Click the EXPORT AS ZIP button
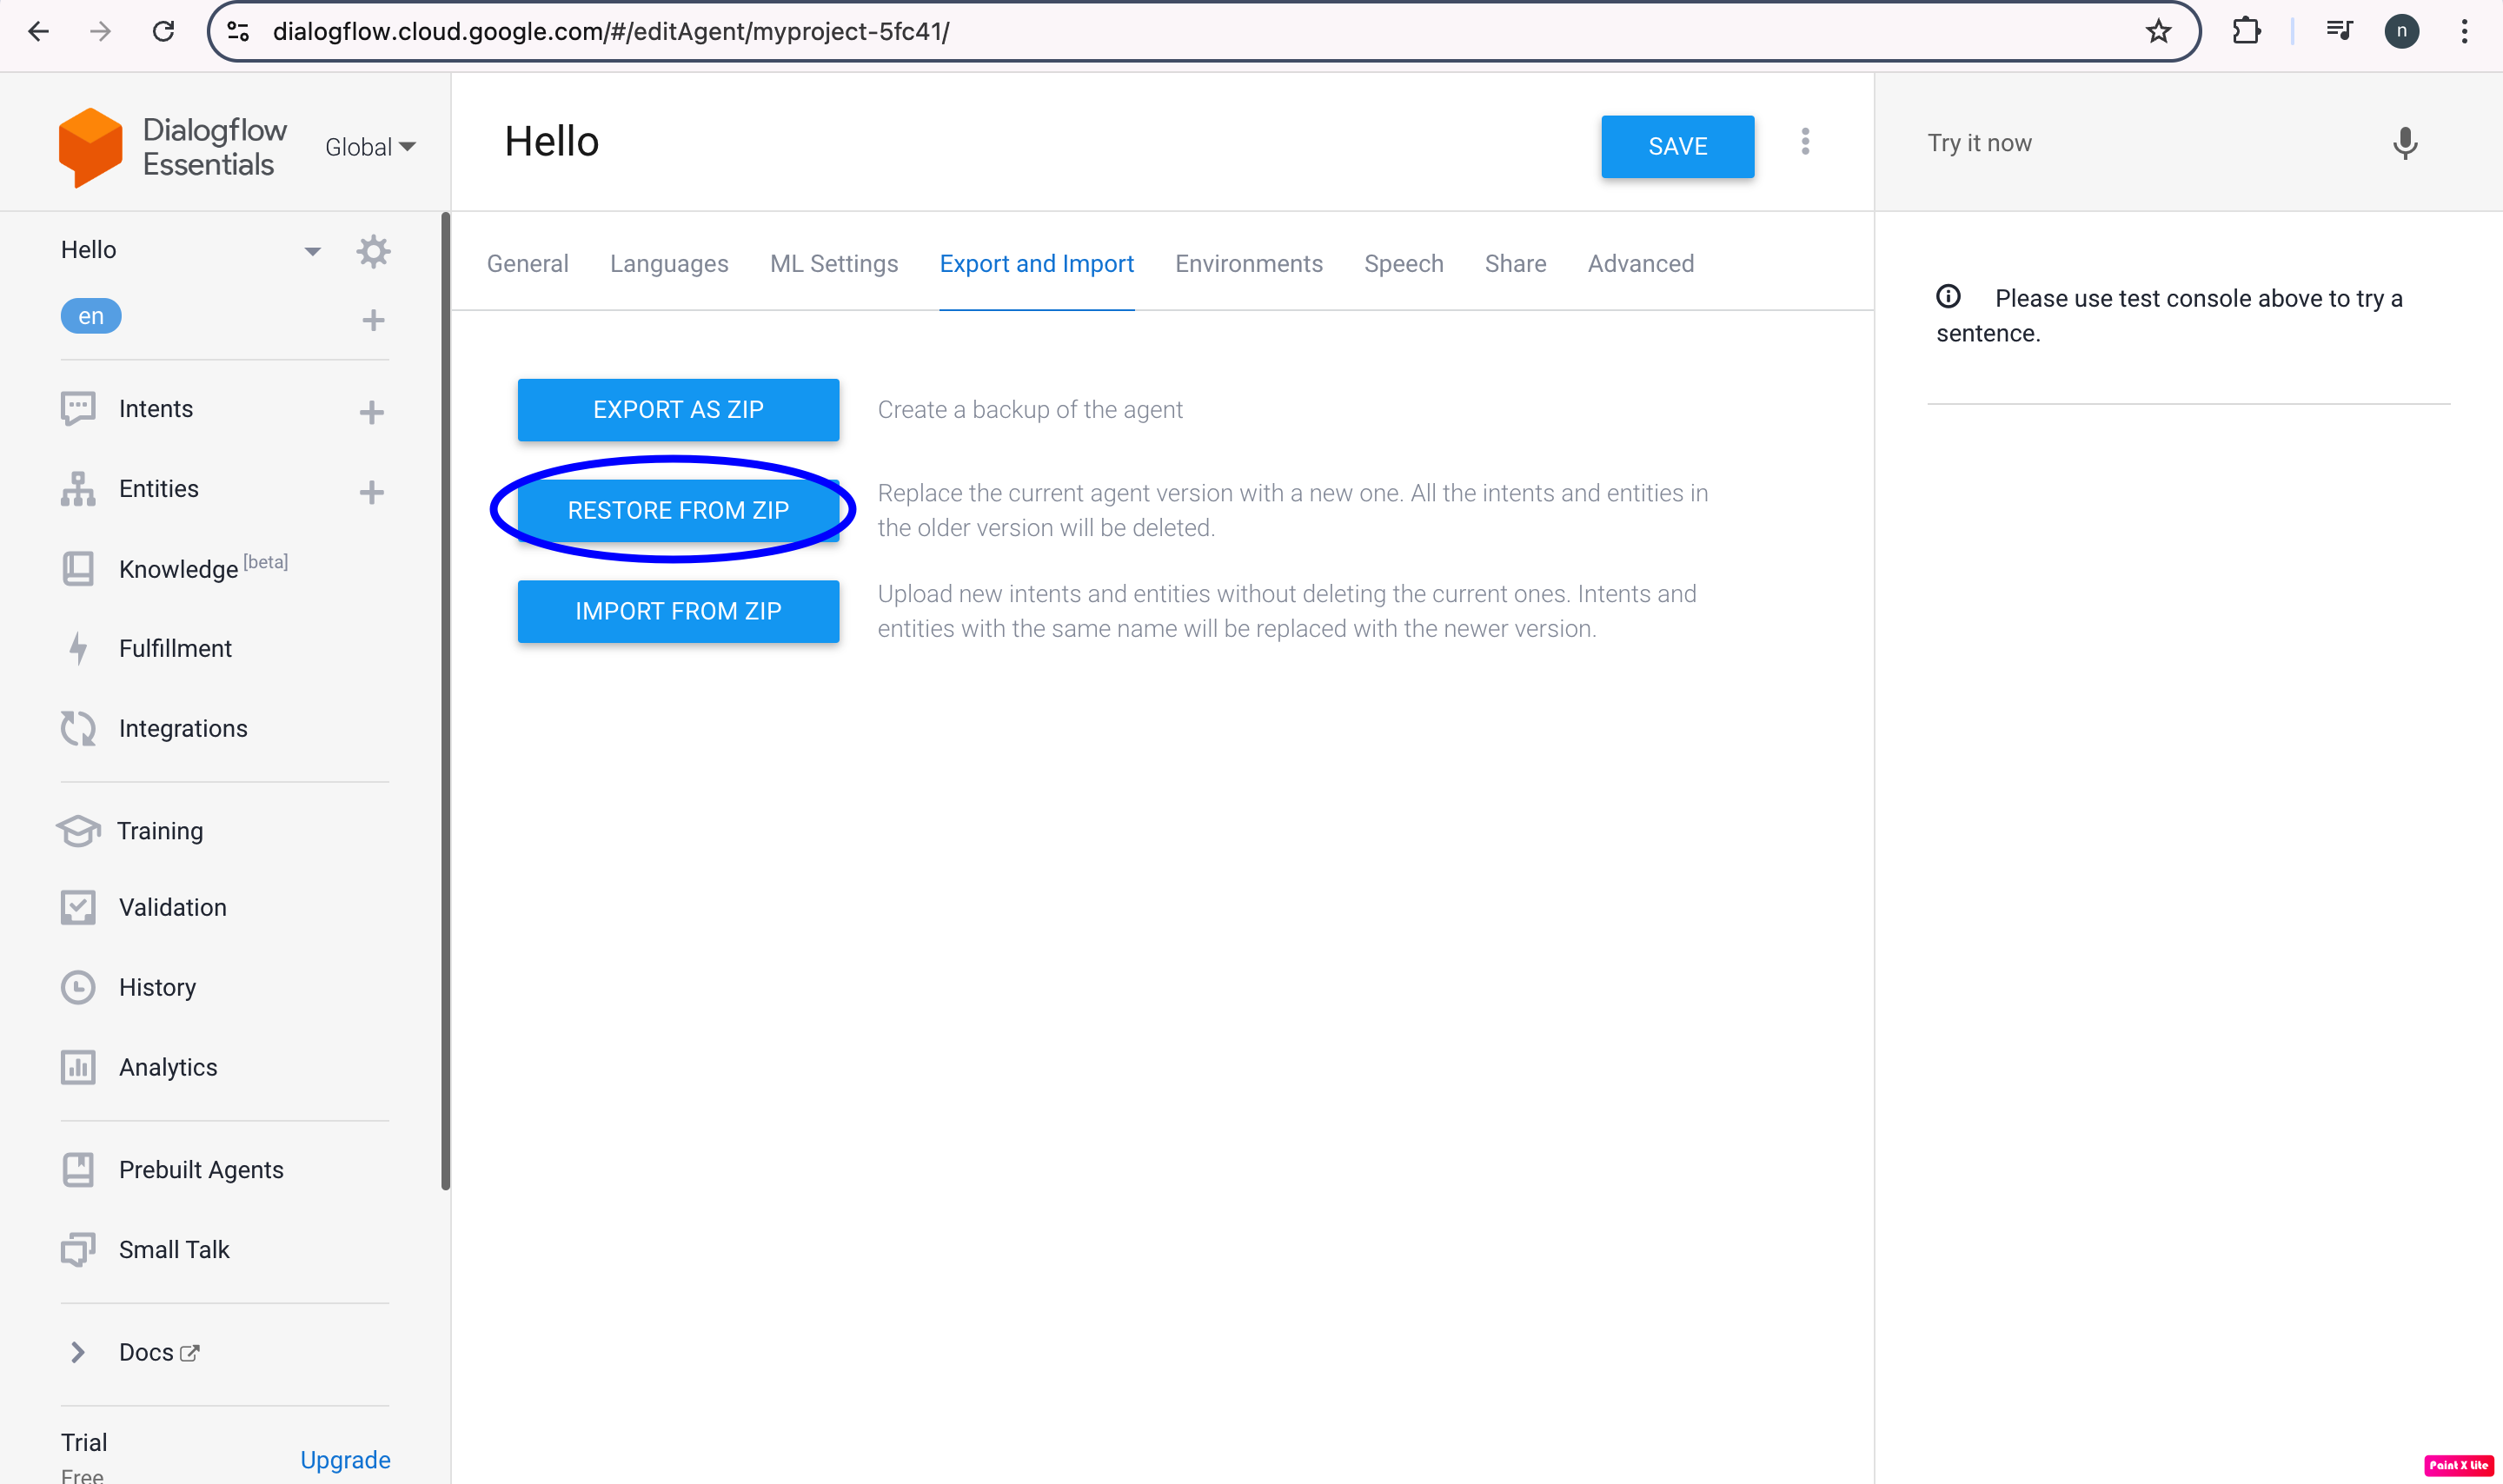The image size is (2503, 1484). click(x=678, y=410)
